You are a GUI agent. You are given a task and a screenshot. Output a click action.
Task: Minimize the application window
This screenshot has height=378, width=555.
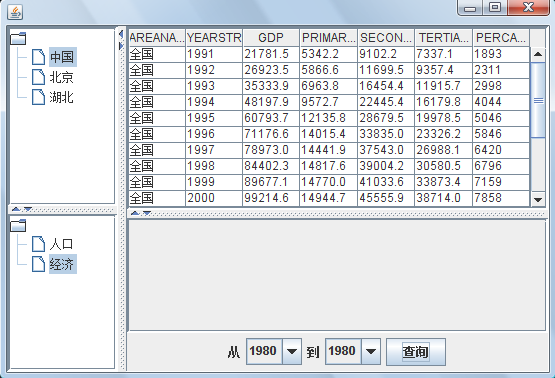pyautogui.click(x=470, y=7)
